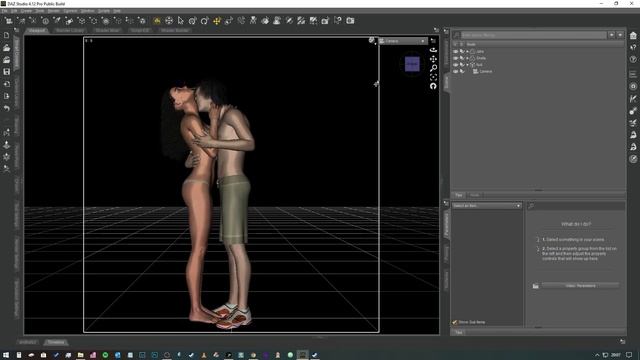Frame the selection with the viewport Frame control
The width and height of the screenshot is (640, 360).
[x=433, y=77]
